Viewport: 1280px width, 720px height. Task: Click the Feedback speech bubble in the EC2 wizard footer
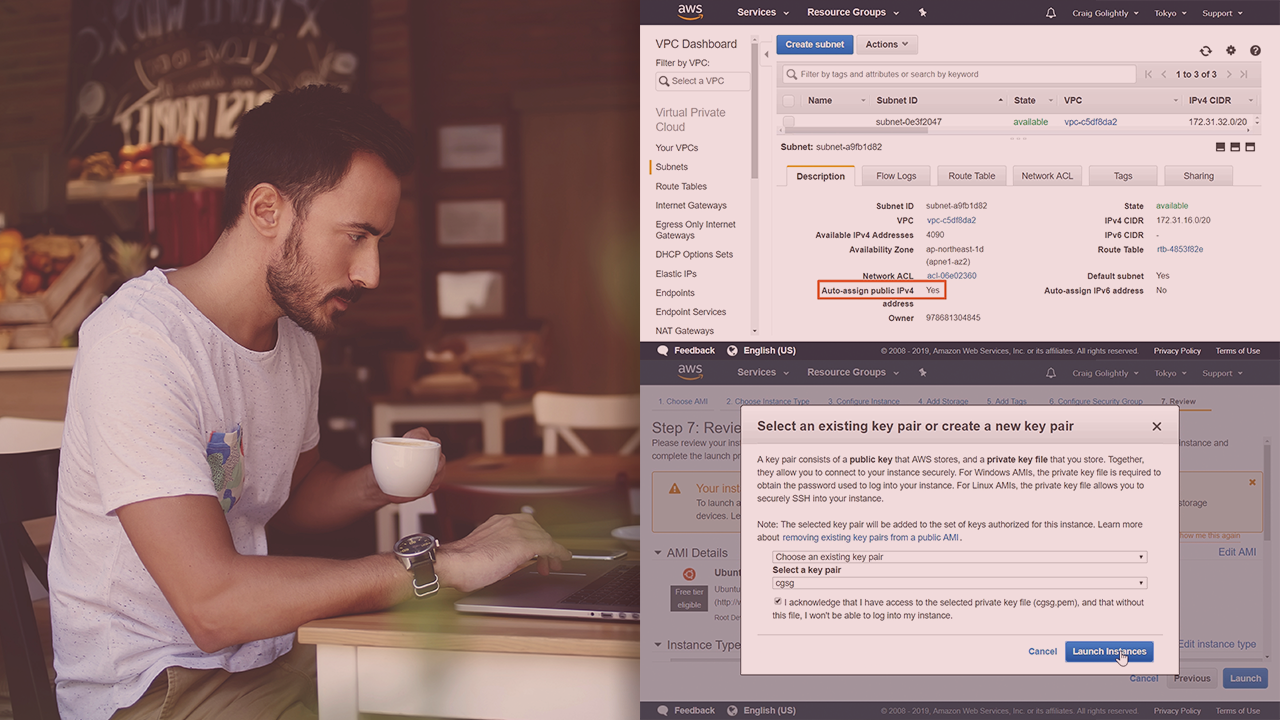pyautogui.click(x=662, y=711)
